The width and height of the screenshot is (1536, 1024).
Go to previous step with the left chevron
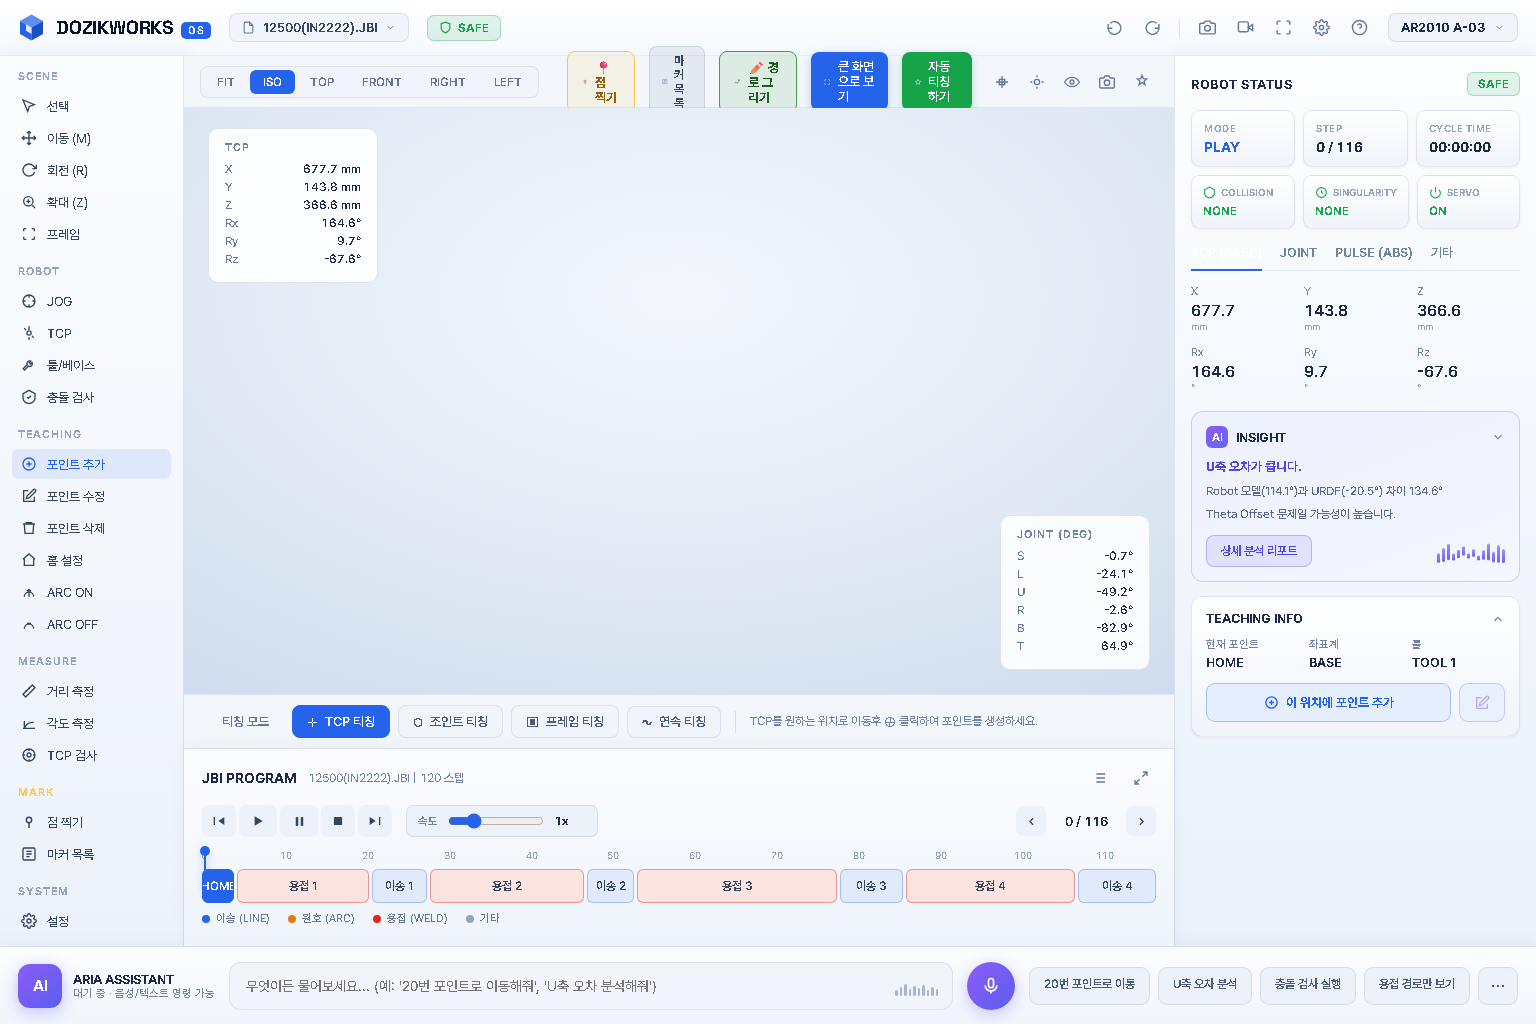pyautogui.click(x=1031, y=821)
